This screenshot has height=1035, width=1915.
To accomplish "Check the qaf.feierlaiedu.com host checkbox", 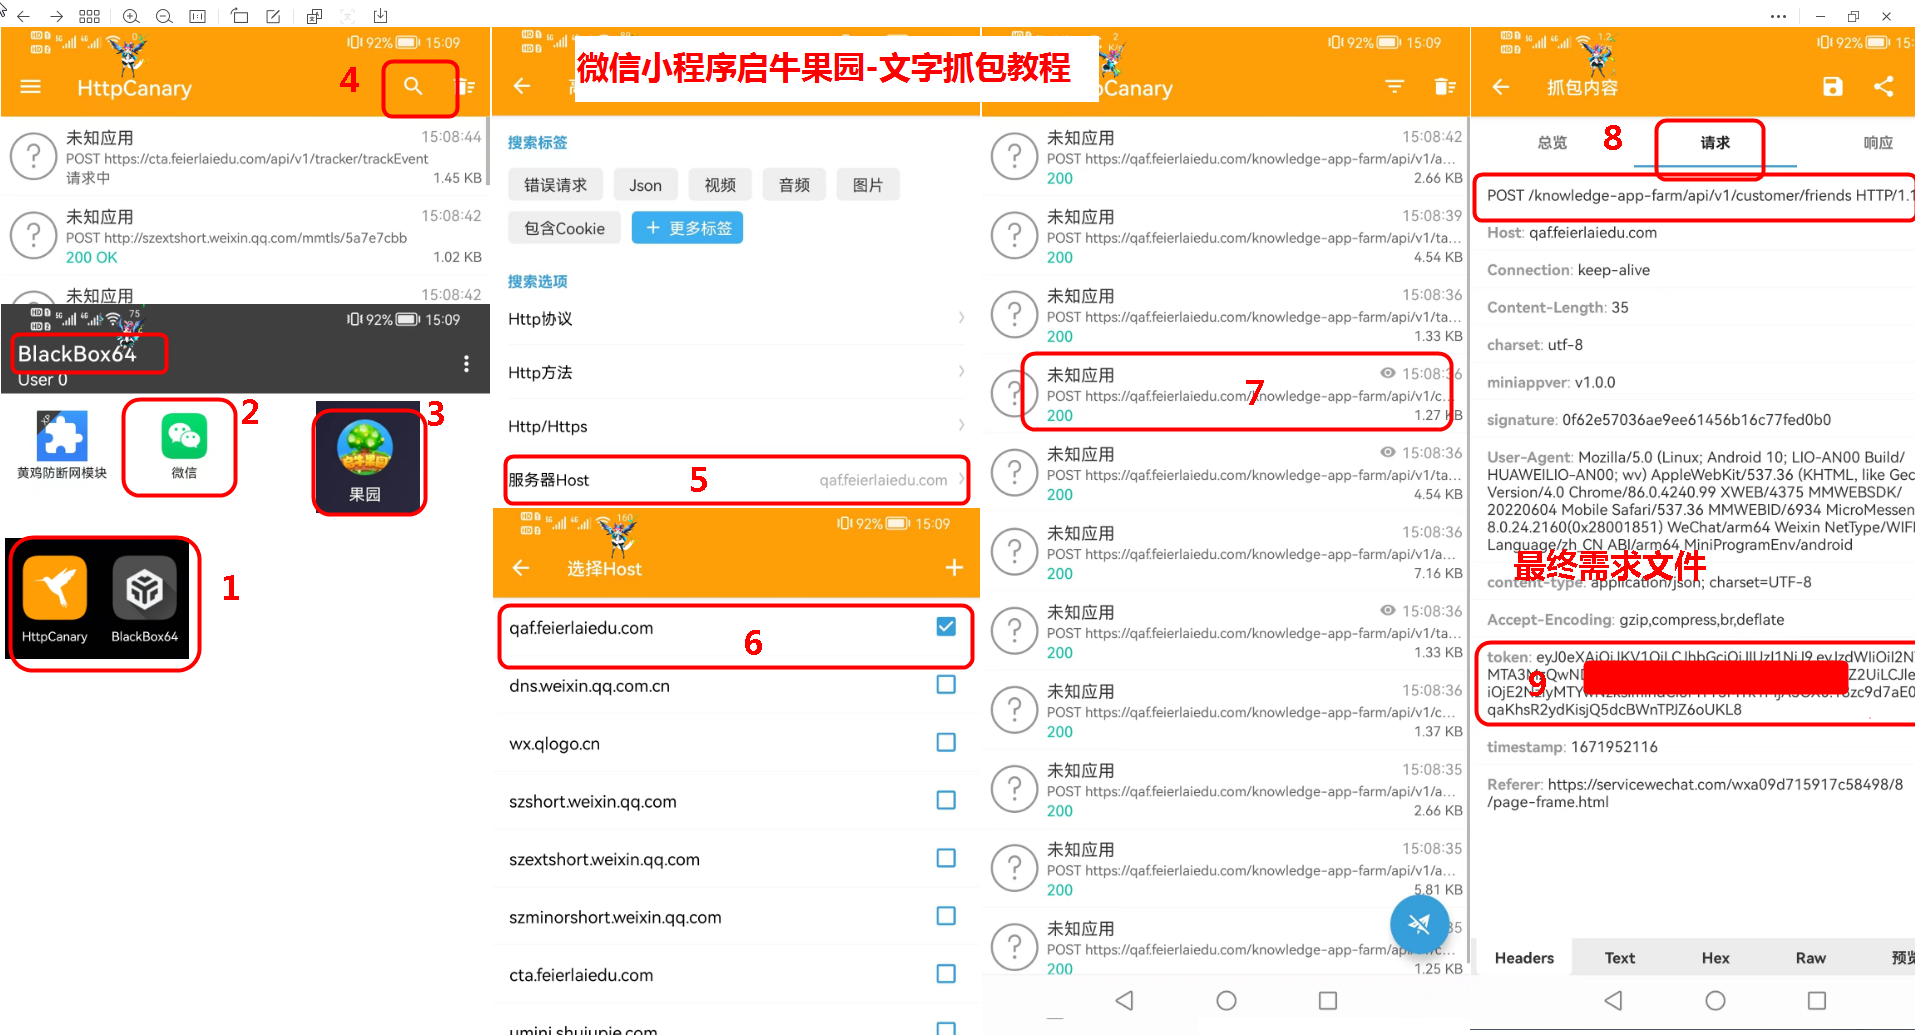I will (946, 626).
